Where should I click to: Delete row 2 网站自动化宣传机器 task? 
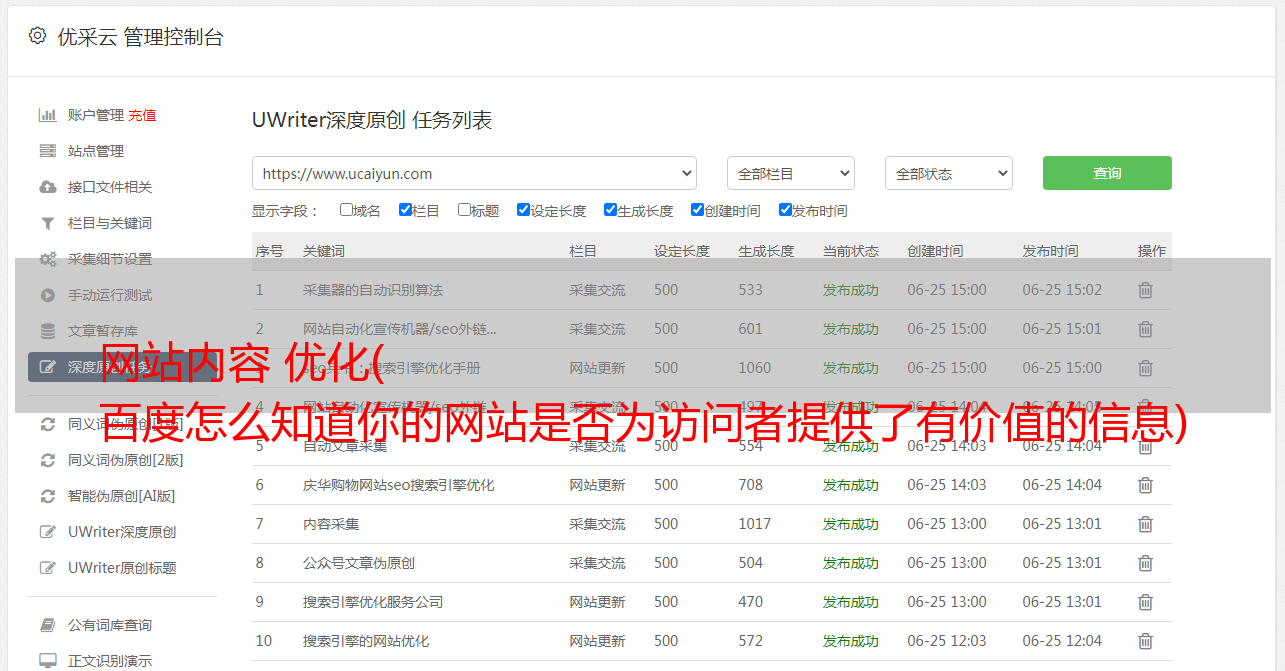pos(1146,329)
